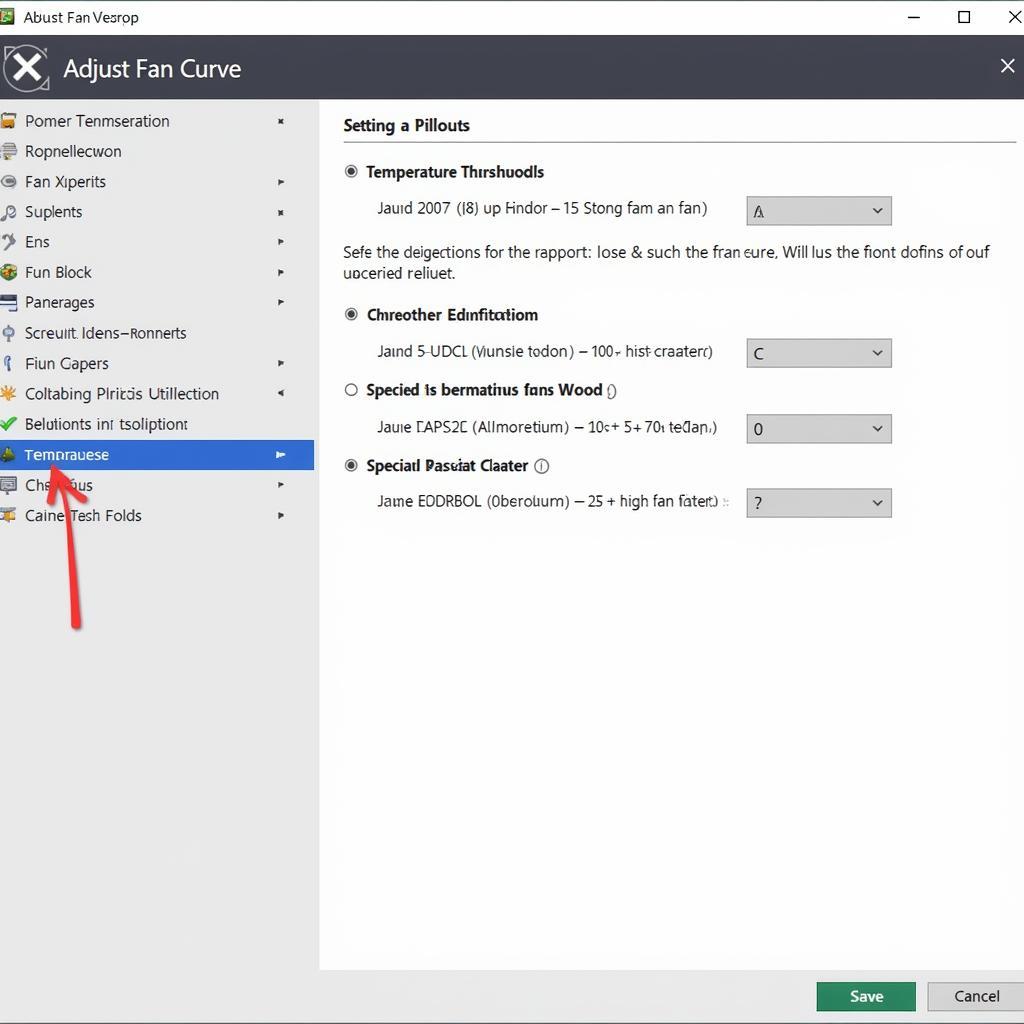This screenshot has width=1024, height=1024.
Task: Expand the Fun Block submenu arrow
Action: pos(281,272)
